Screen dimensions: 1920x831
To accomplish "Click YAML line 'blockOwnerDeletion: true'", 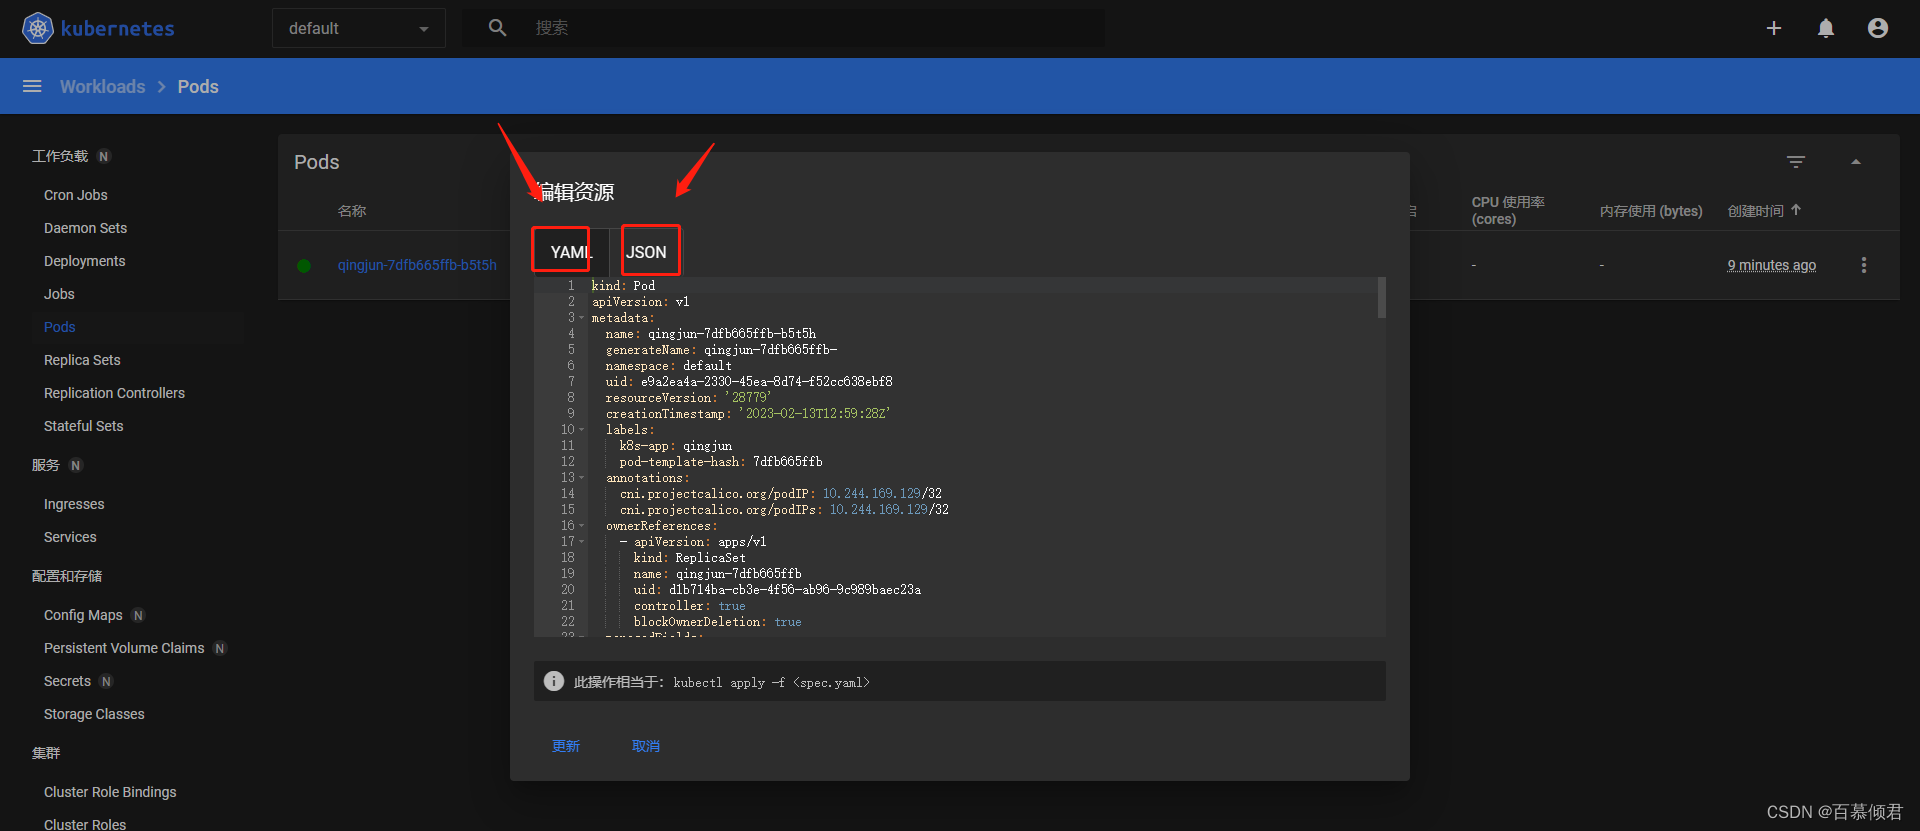I will (717, 622).
